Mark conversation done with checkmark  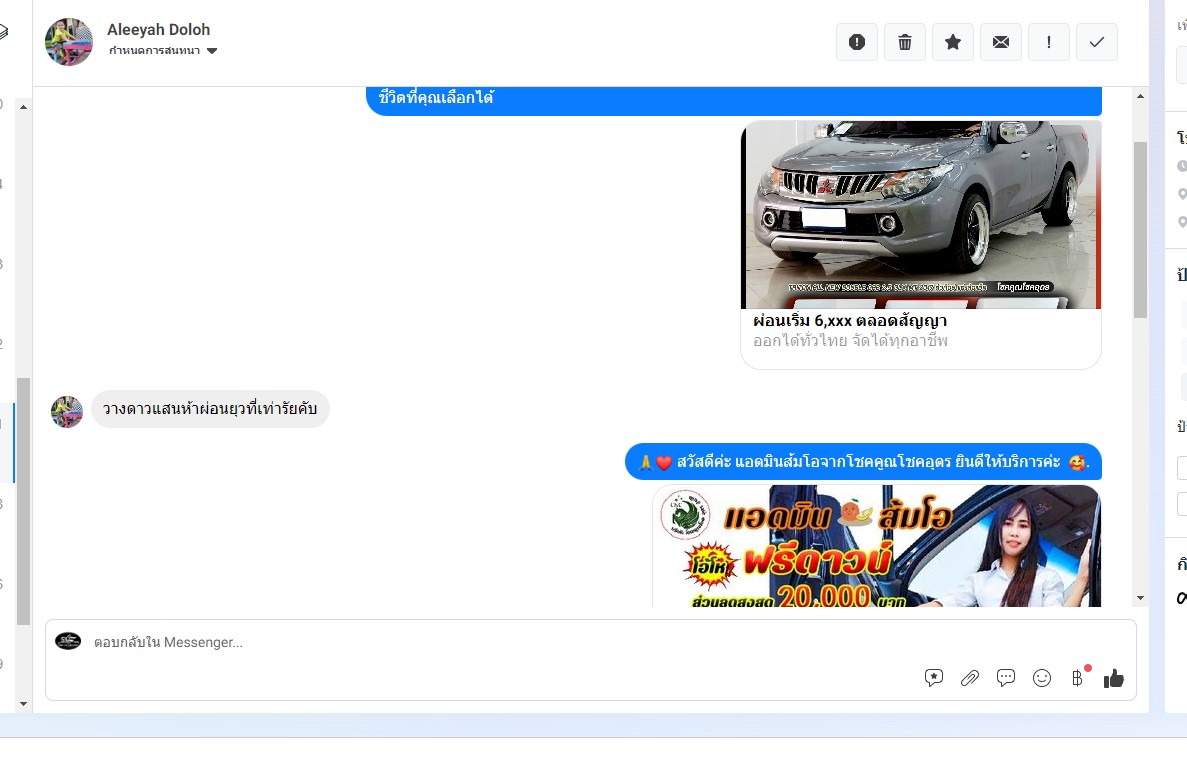[x=1097, y=42]
